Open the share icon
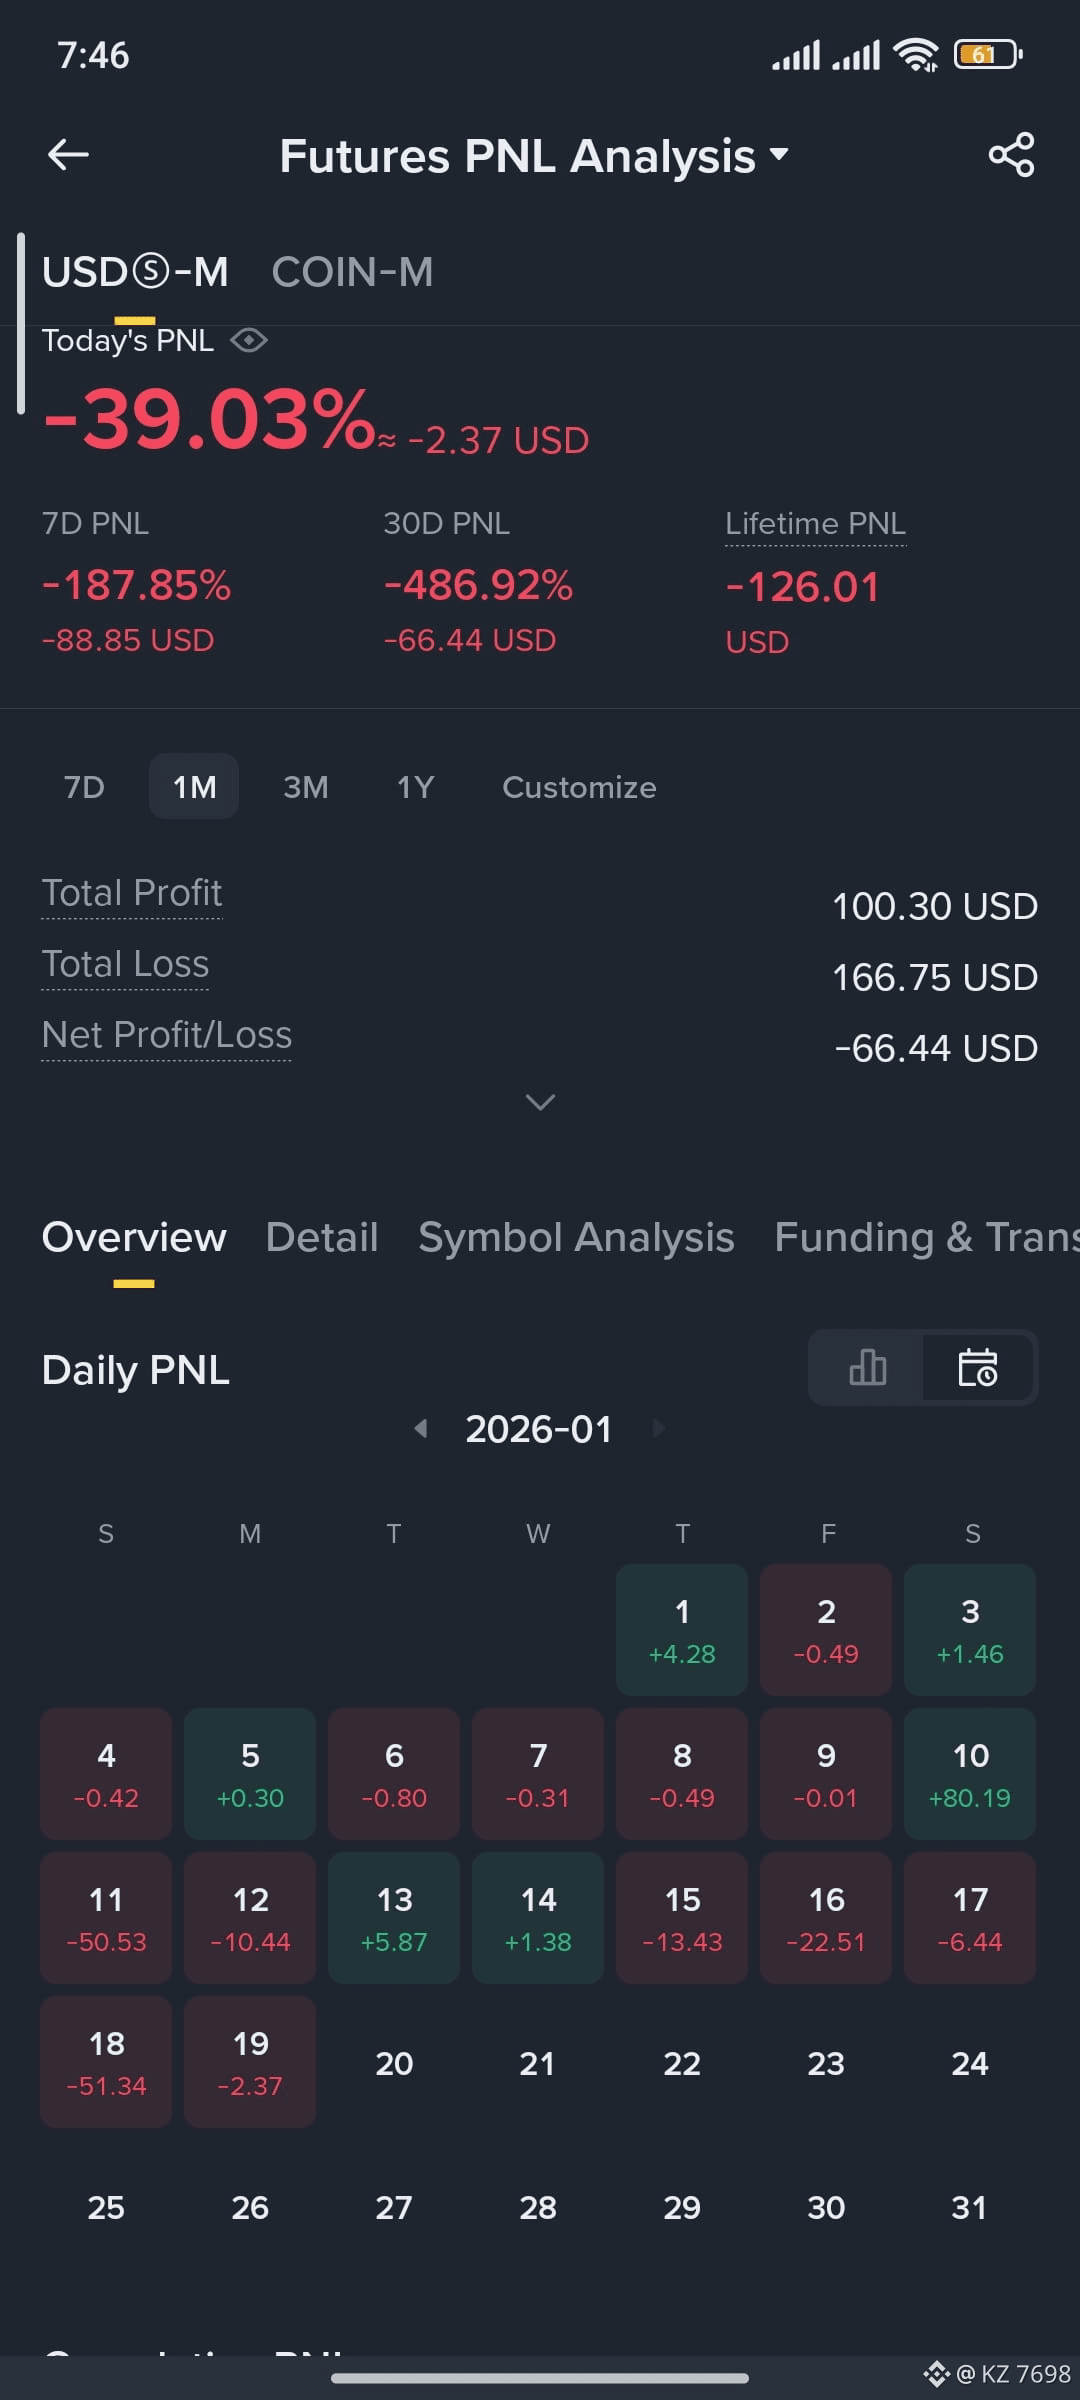 point(1011,155)
